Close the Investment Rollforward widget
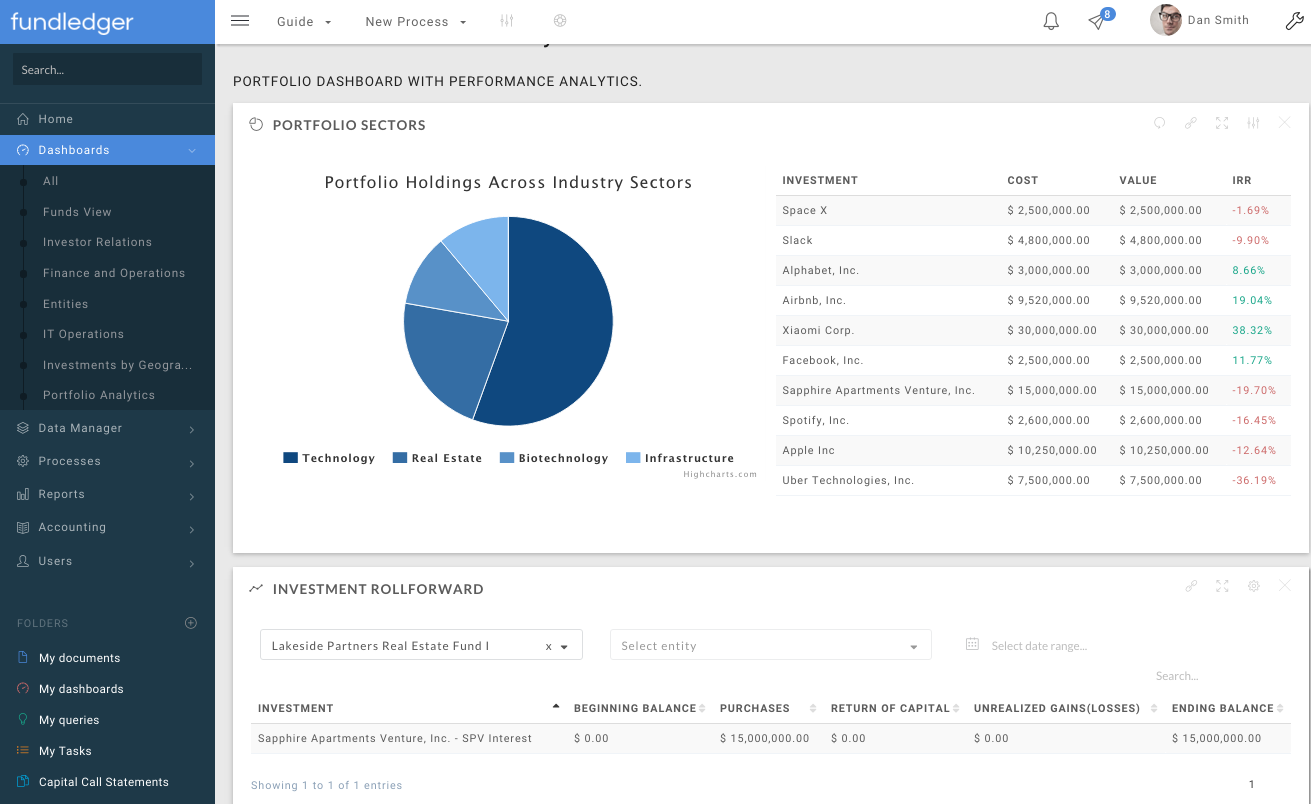1311x804 pixels. click(1285, 586)
